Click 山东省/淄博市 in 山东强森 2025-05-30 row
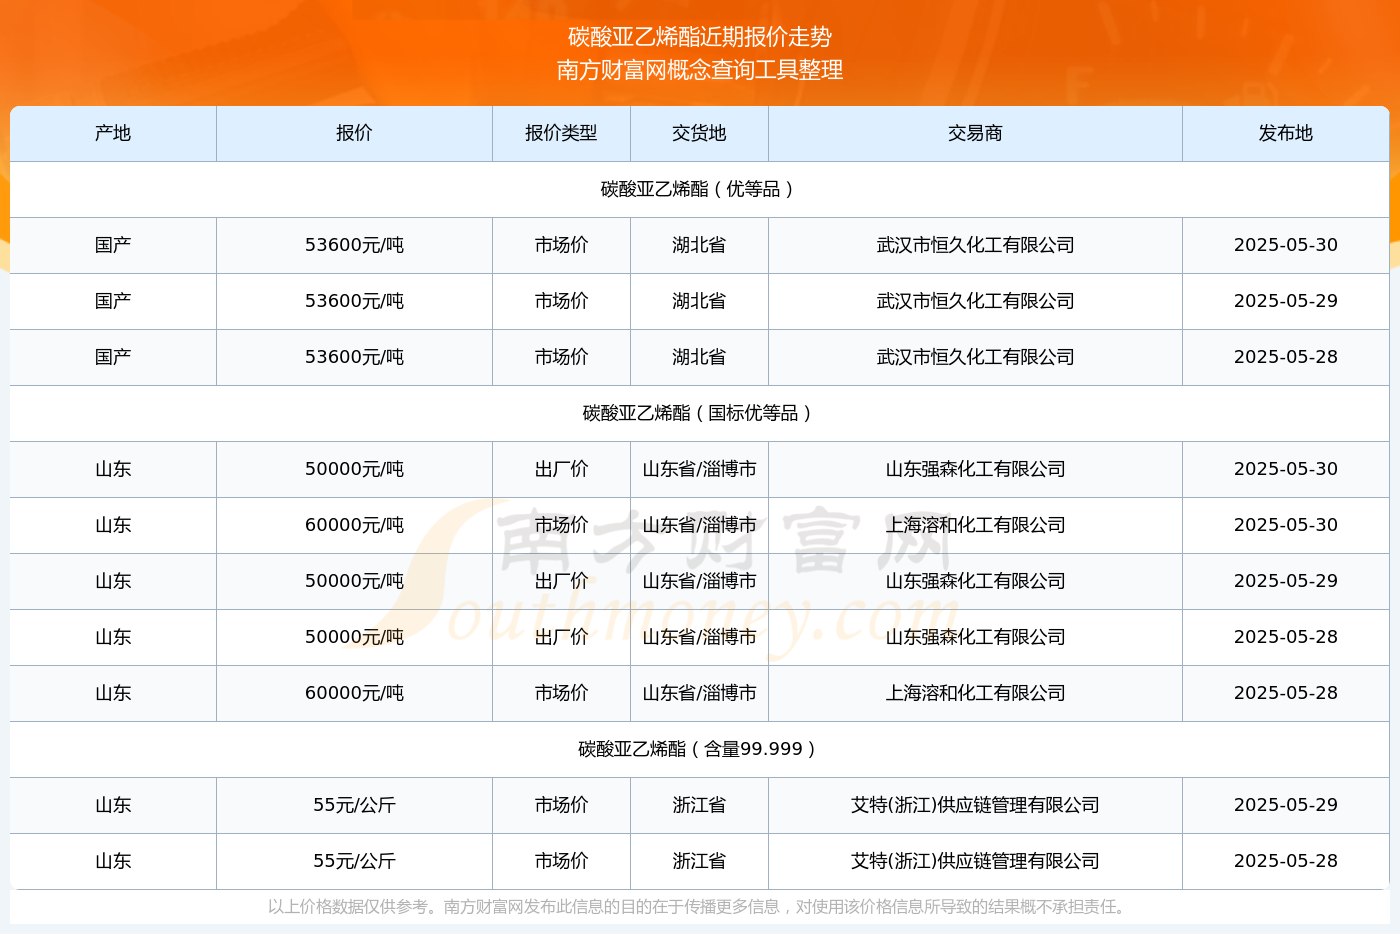This screenshot has height=934, width=1400. click(x=699, y=469)
